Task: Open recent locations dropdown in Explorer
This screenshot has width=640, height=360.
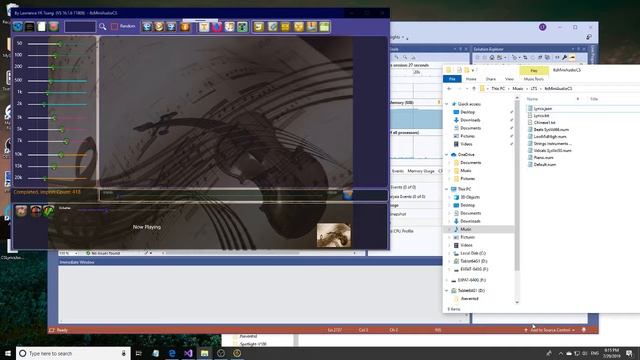Action: click(x=467, y=89)
